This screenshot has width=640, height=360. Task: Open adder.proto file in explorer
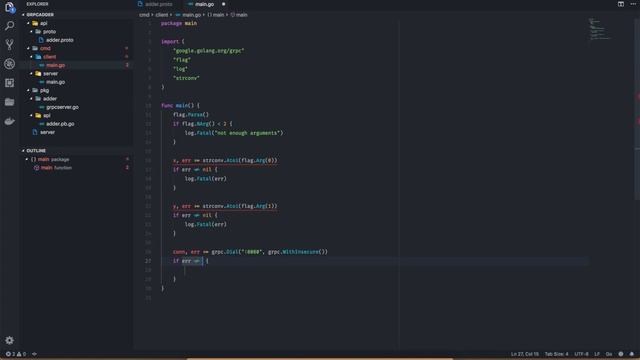pos(60,40)
